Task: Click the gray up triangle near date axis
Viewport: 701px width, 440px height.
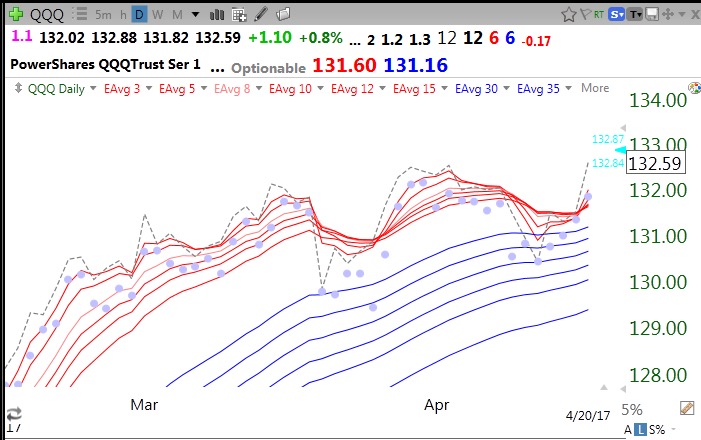Action: [x=604, y=387]
